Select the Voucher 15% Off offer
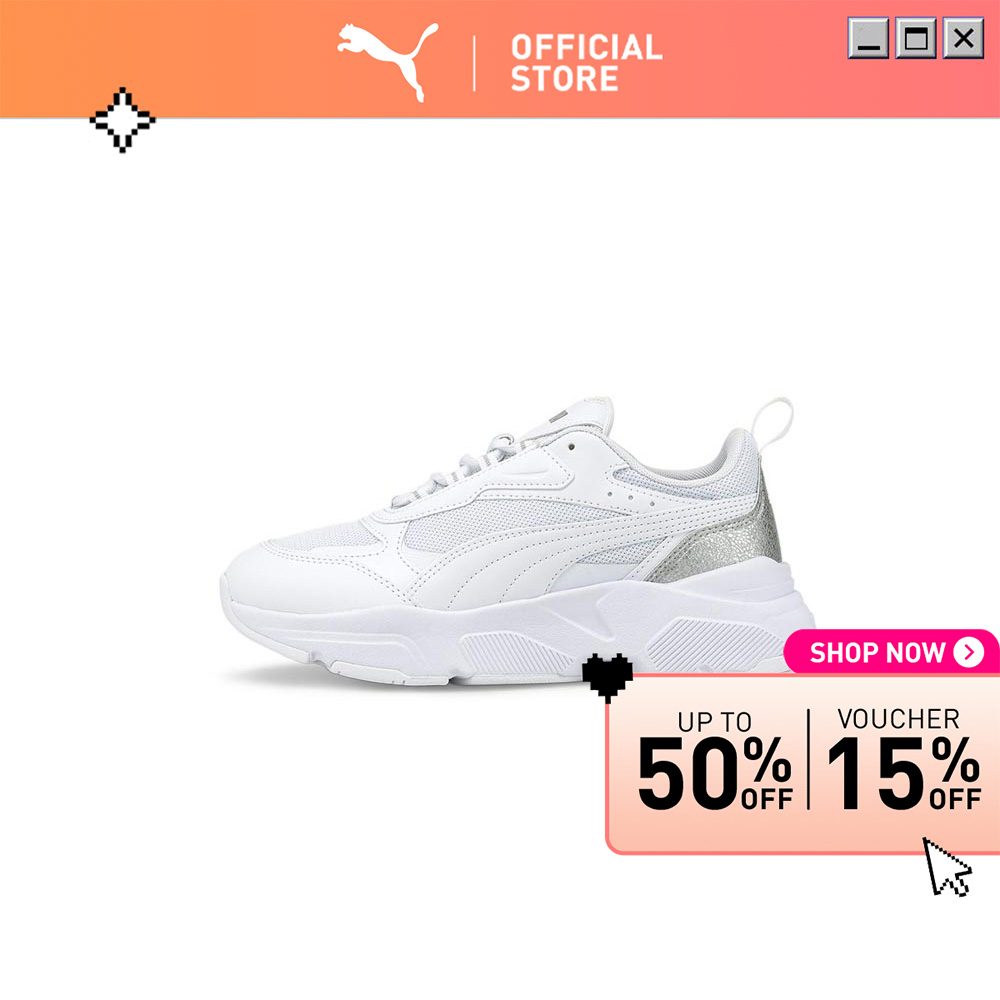This screenshot has width=1000, height=1000. 903,759
